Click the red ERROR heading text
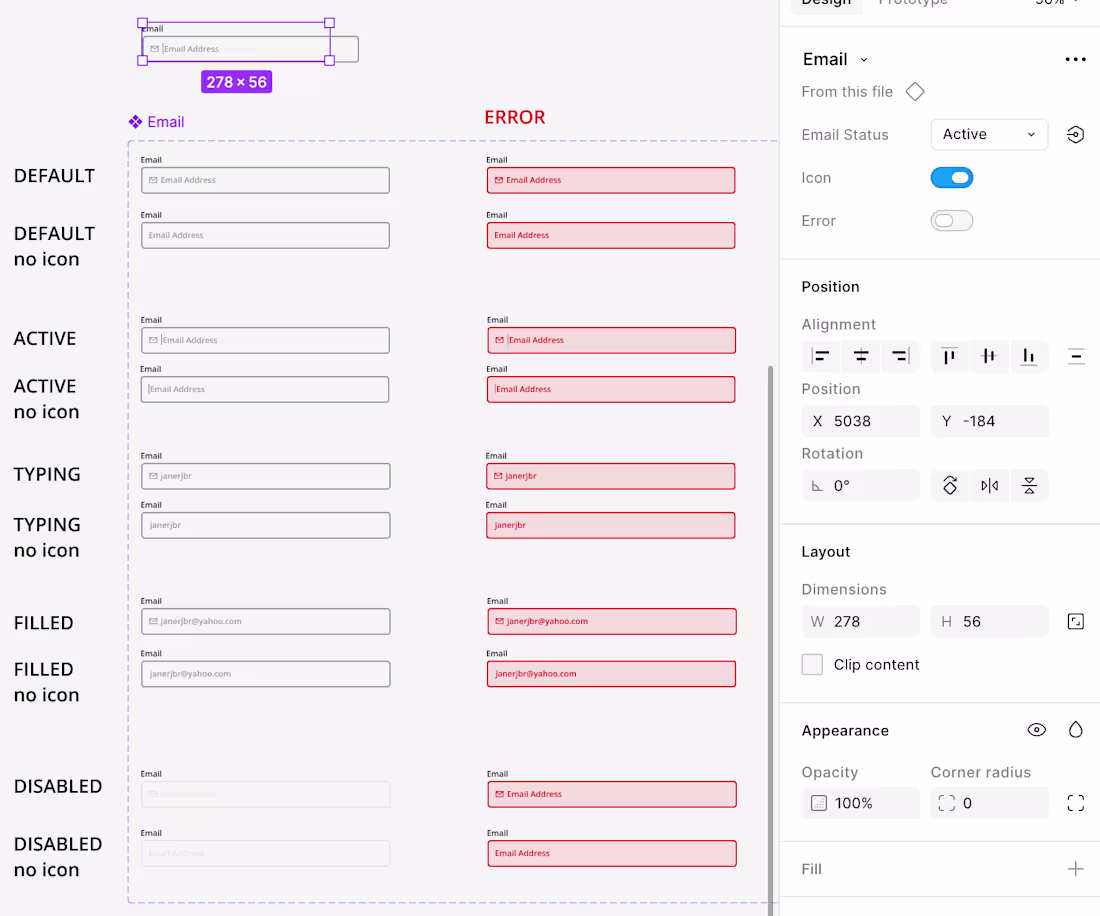1100x916 pixels. [514, 117]
